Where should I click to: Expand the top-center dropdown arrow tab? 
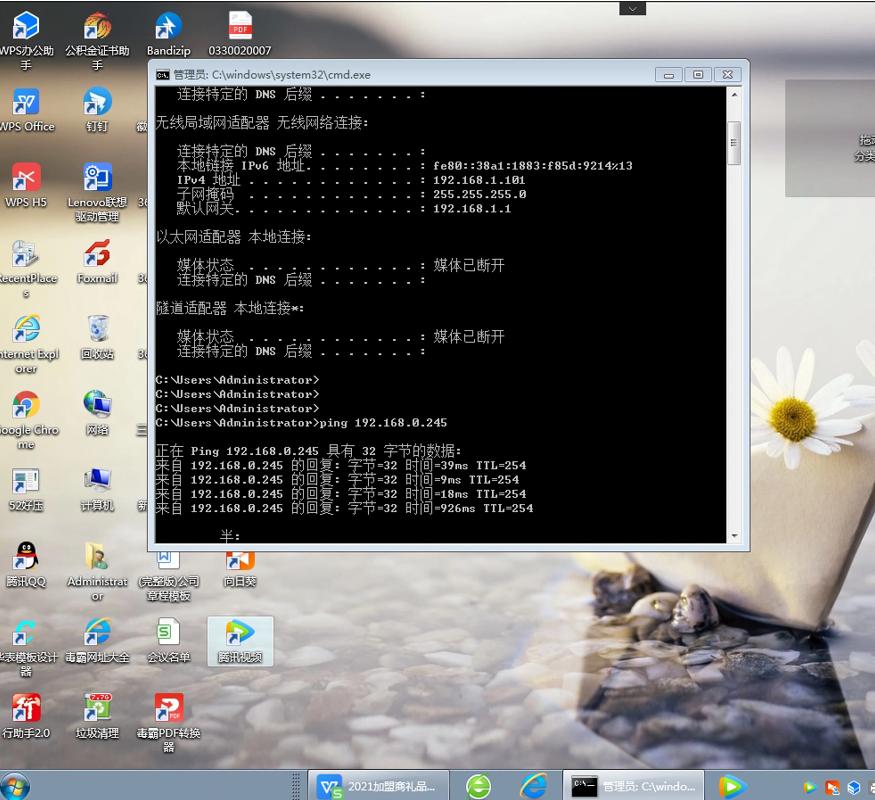632,8
